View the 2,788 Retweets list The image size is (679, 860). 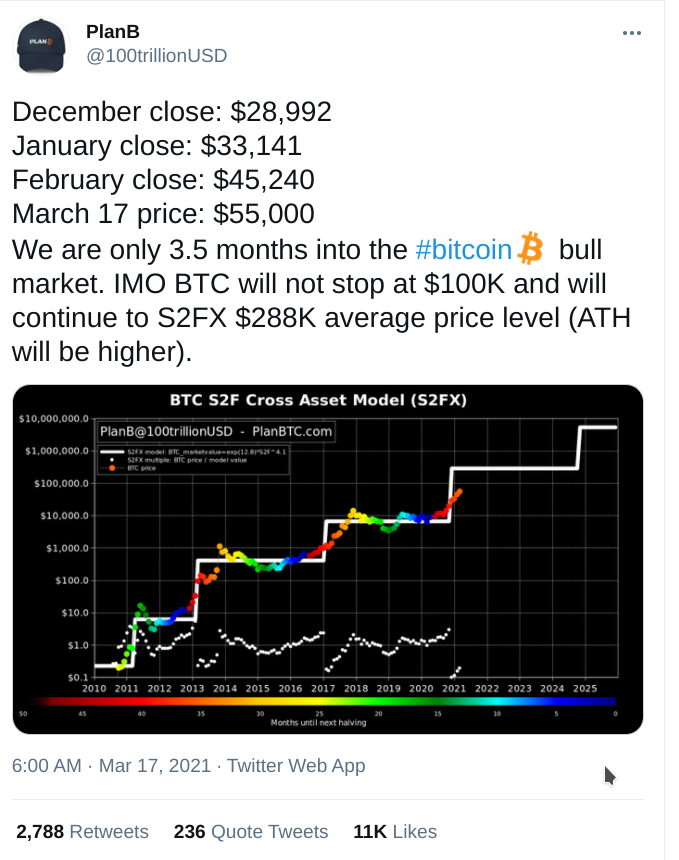(x=82, y=831)
